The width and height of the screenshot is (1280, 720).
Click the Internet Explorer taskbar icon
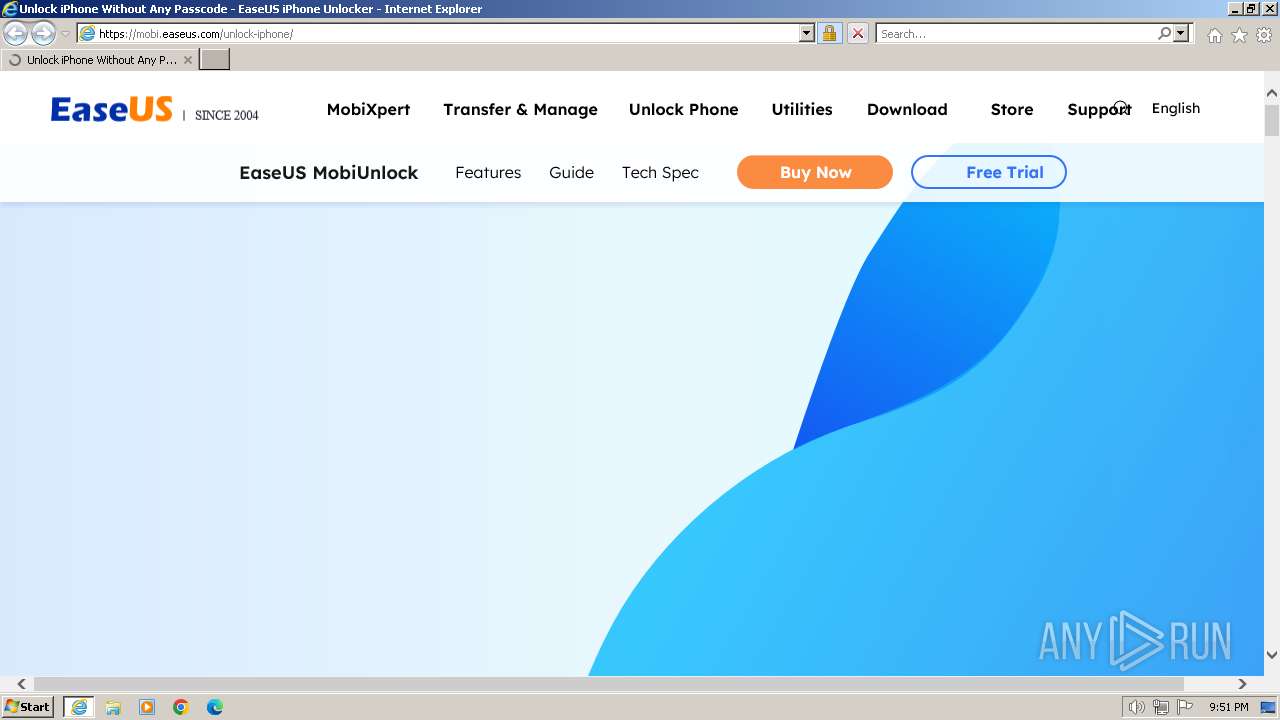[78, 707]
